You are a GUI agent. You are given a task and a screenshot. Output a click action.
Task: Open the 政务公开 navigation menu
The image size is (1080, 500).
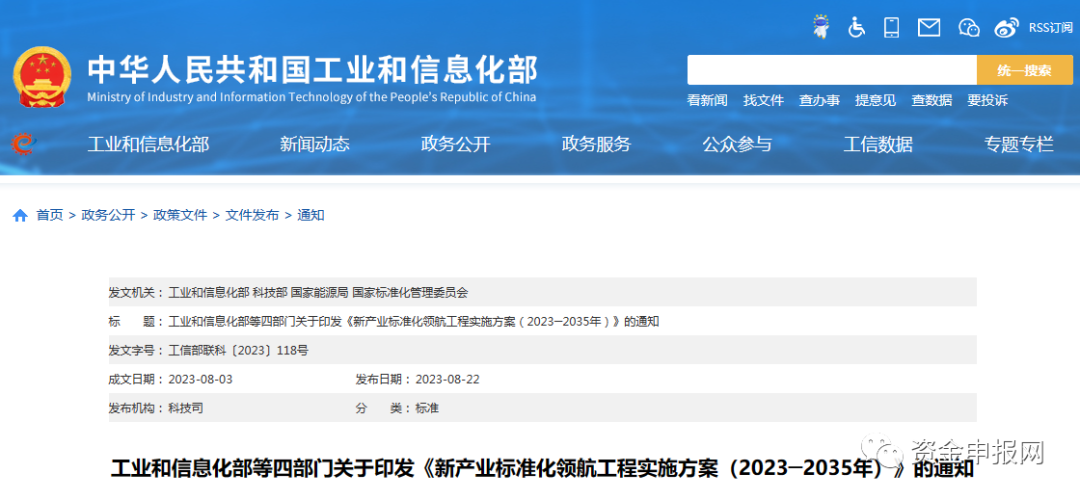click(455, 144)
